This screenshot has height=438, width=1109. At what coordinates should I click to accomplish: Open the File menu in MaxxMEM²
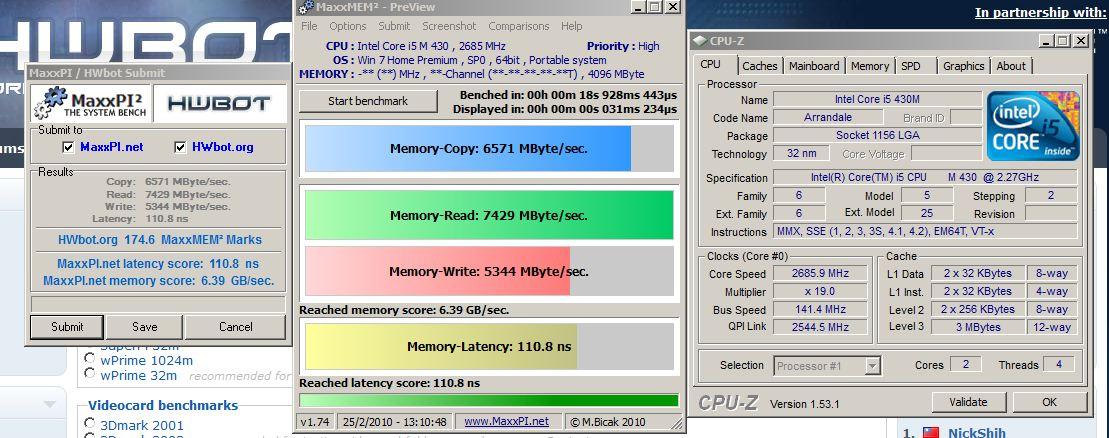coord(309,26)
